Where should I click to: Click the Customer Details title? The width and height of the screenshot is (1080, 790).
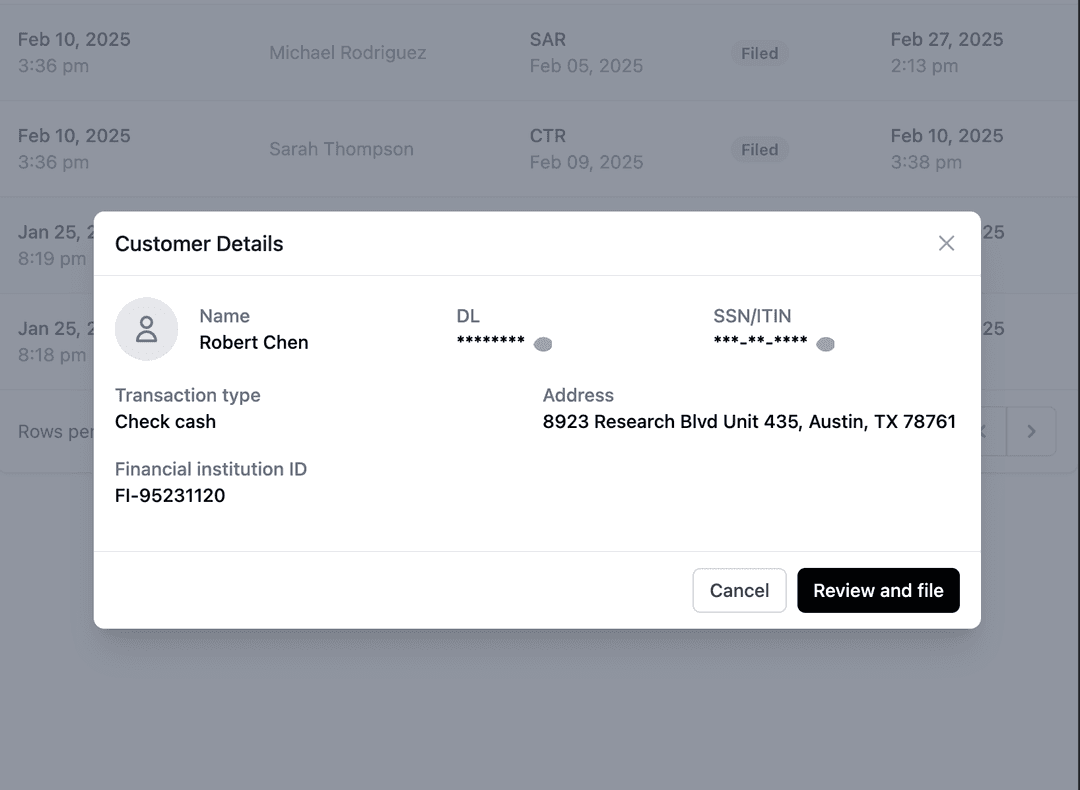point(199,244)
